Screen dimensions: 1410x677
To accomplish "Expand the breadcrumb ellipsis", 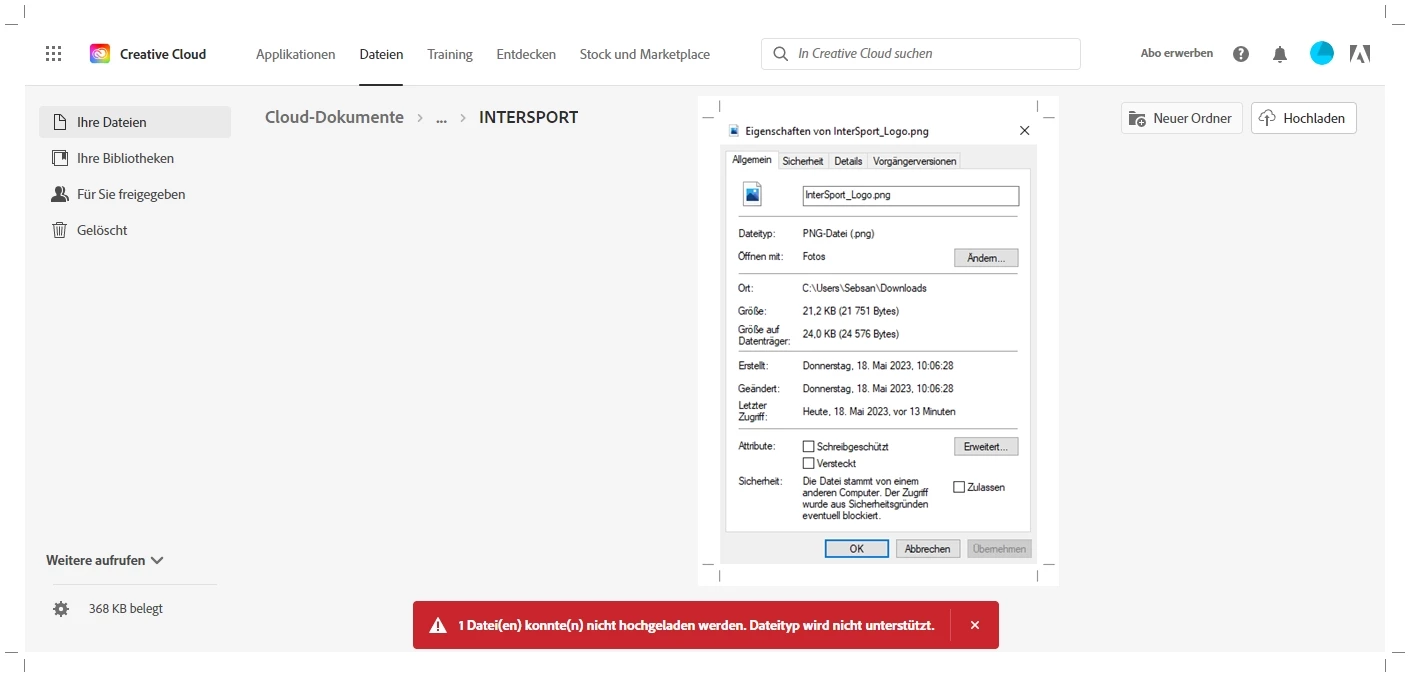I will coord(441,118).
